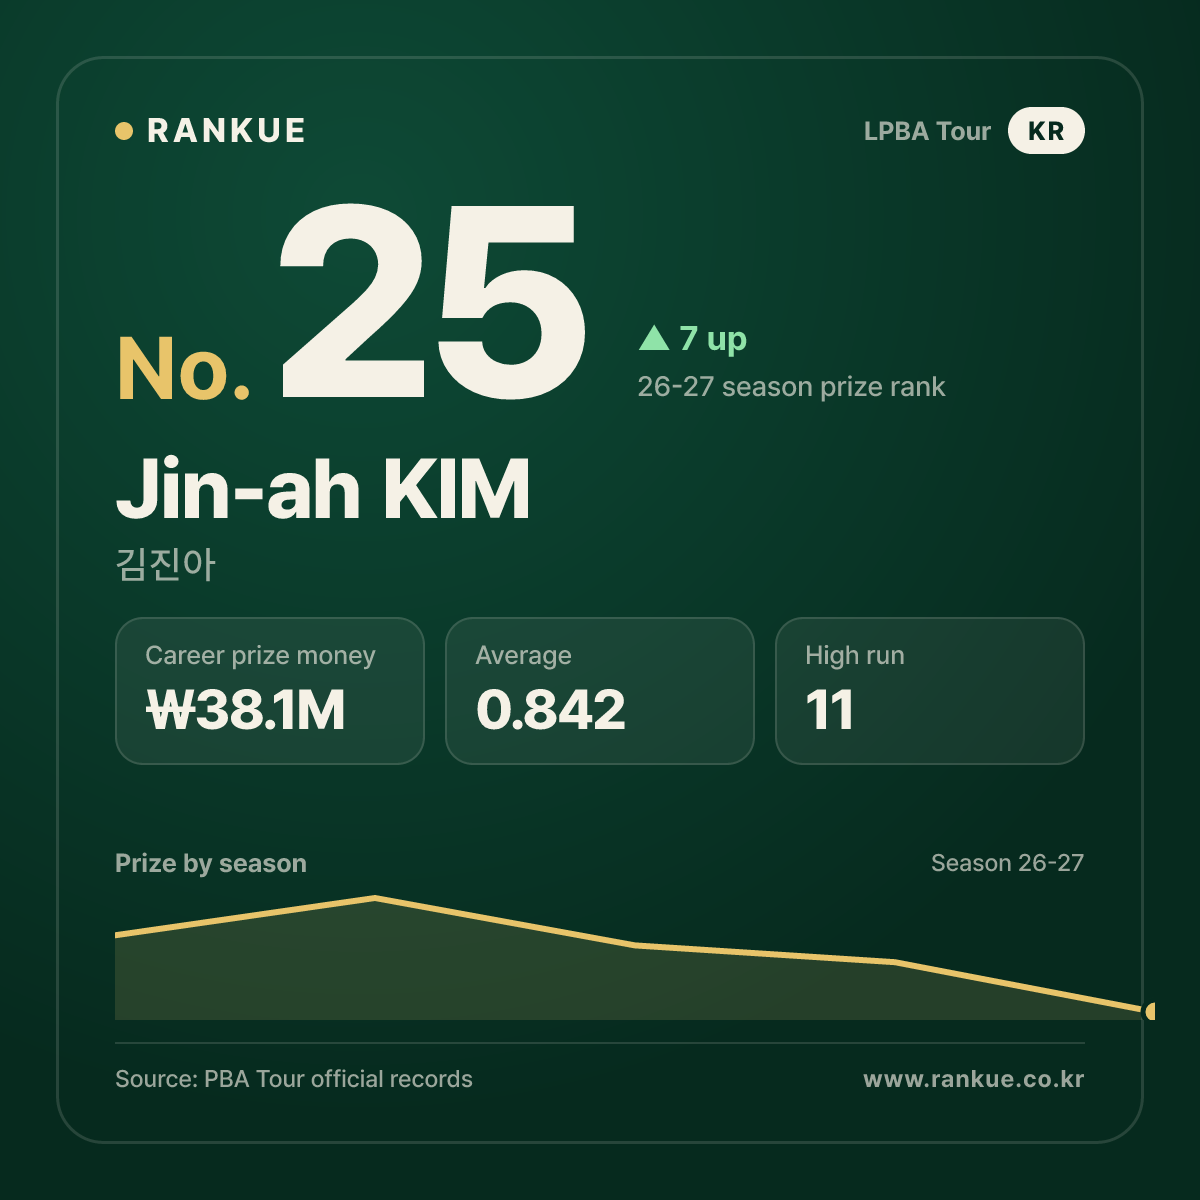
Task: Click the ₩38.1M value
Action: (x=246, y=711)
